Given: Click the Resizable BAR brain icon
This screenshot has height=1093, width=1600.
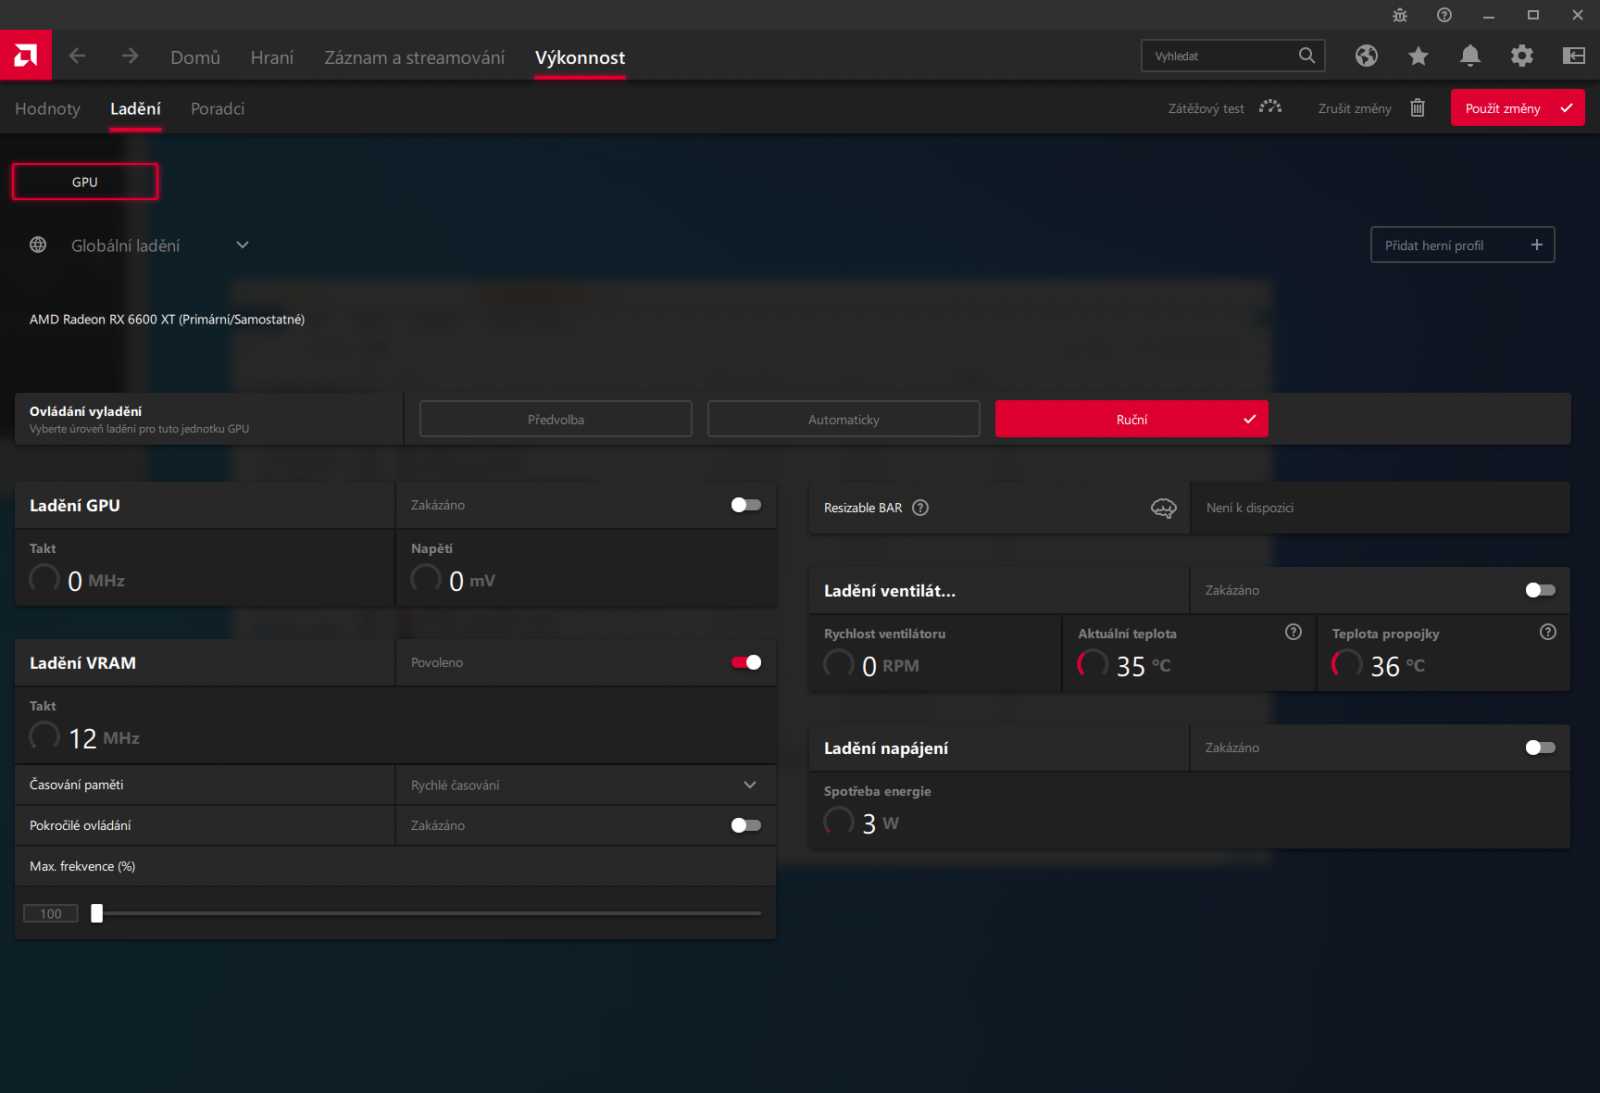Looking at the screenshot, I should tap(1163, 508).
